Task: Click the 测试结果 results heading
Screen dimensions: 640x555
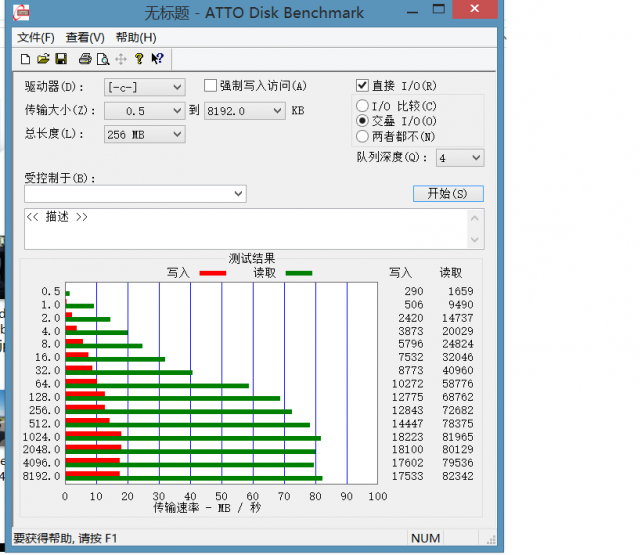Action: click(252, 258)
